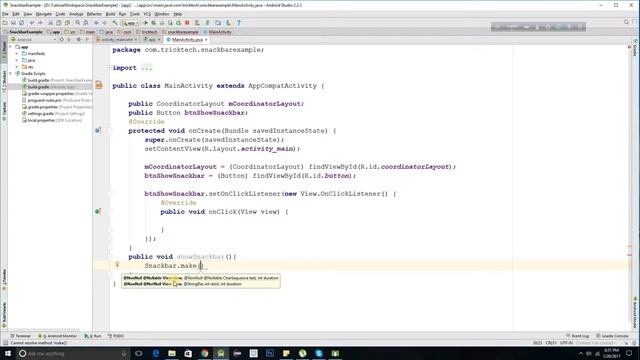
Task: Click the Paste icon in the toolbar
Action: (67, 23)
